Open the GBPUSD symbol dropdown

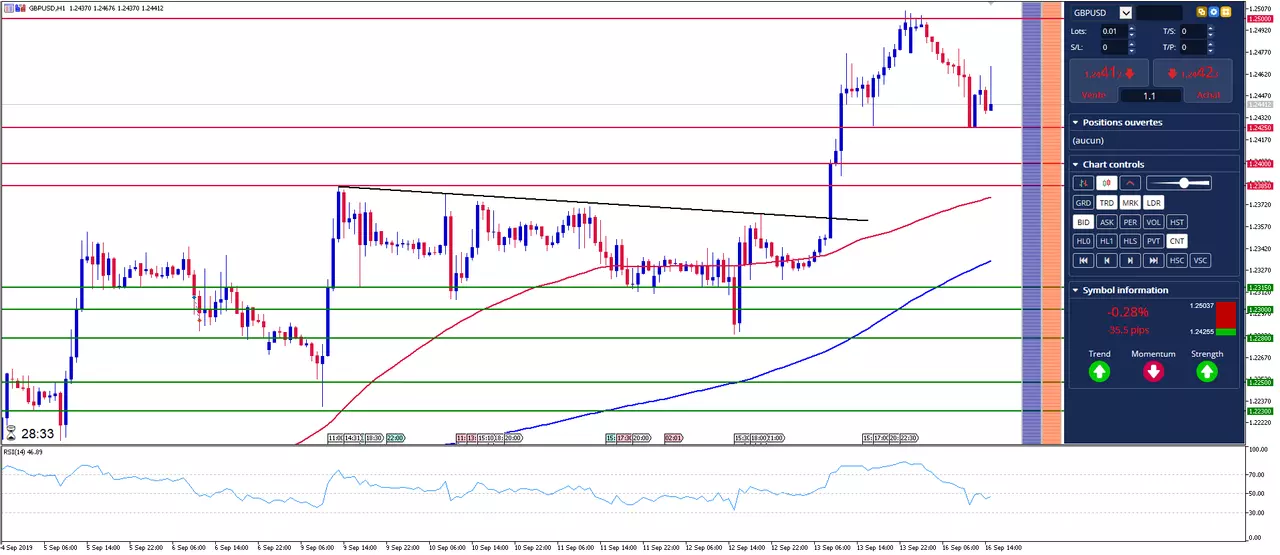(x=1126, y=13)
